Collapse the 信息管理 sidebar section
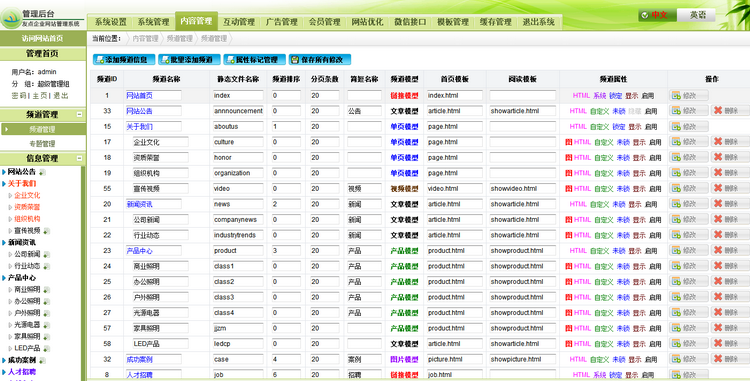The width and height of the screenshot is (750, 381). click(79, 158)
